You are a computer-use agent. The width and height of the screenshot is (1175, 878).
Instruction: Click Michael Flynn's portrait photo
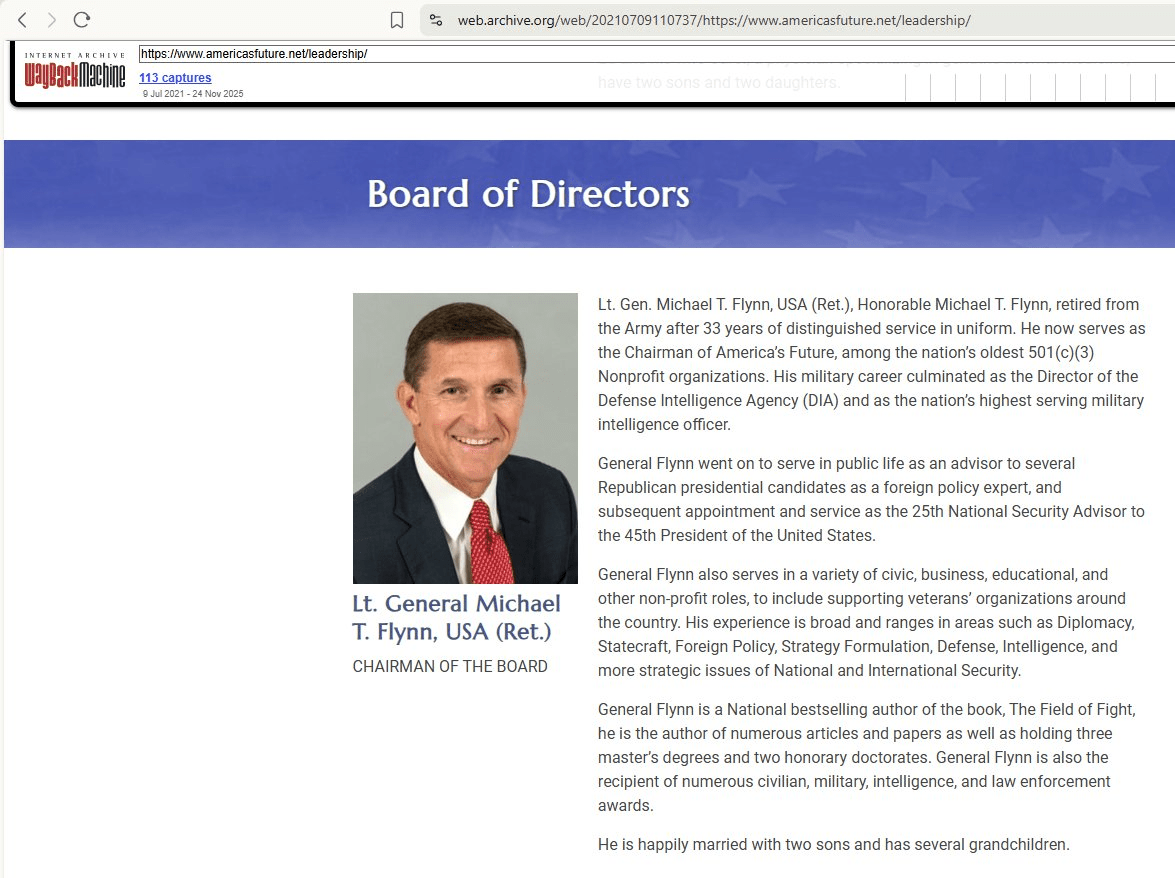(x=465, y=438)
